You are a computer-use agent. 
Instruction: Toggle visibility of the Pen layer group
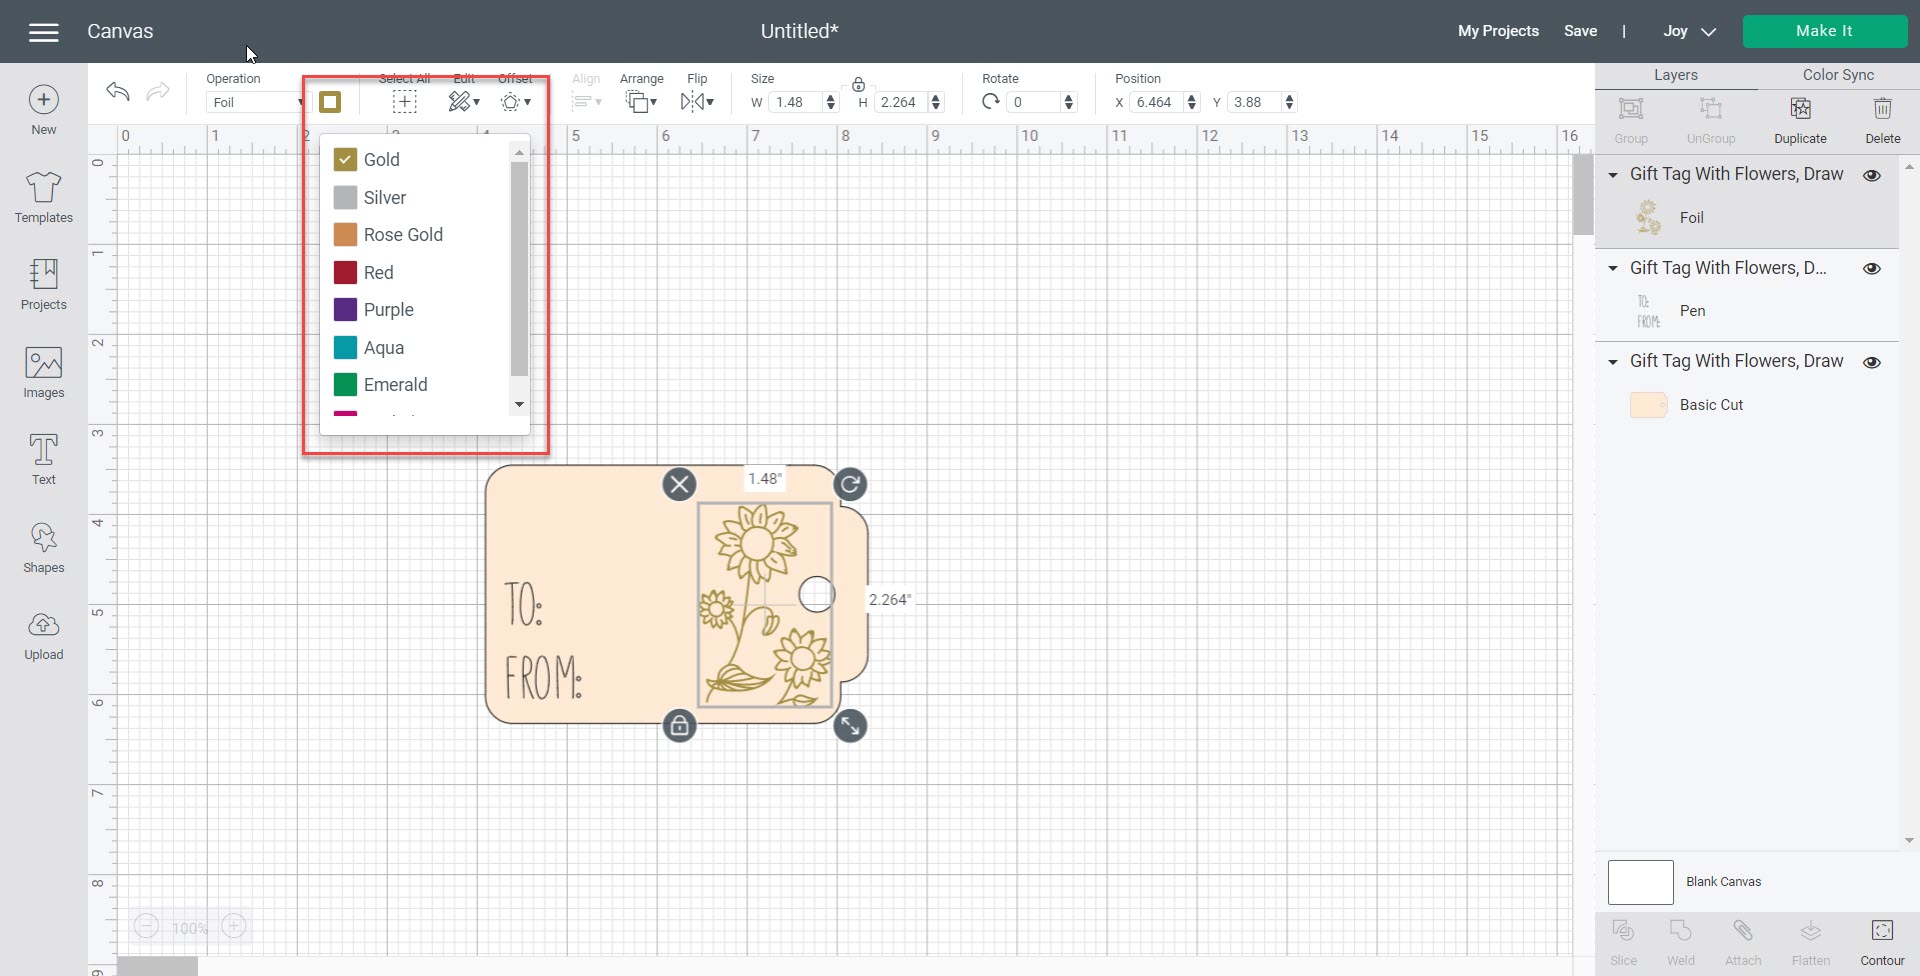tap(1872, 268)
